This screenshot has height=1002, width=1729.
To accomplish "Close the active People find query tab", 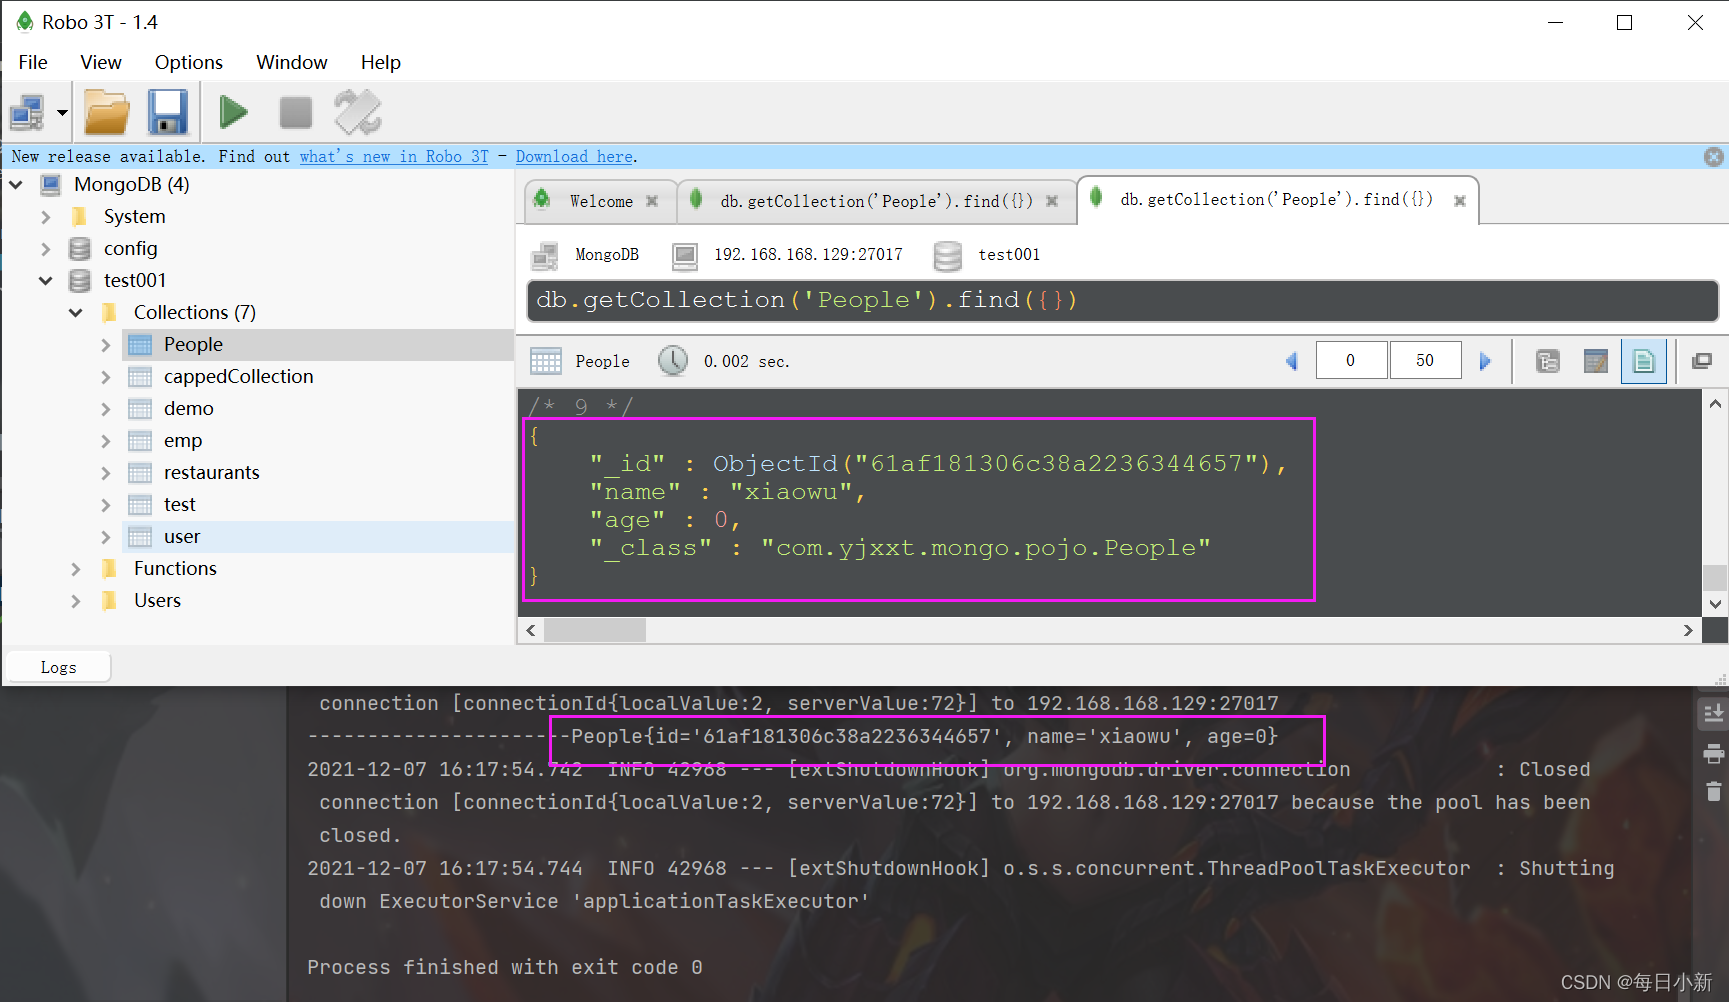I will 1460,201.
